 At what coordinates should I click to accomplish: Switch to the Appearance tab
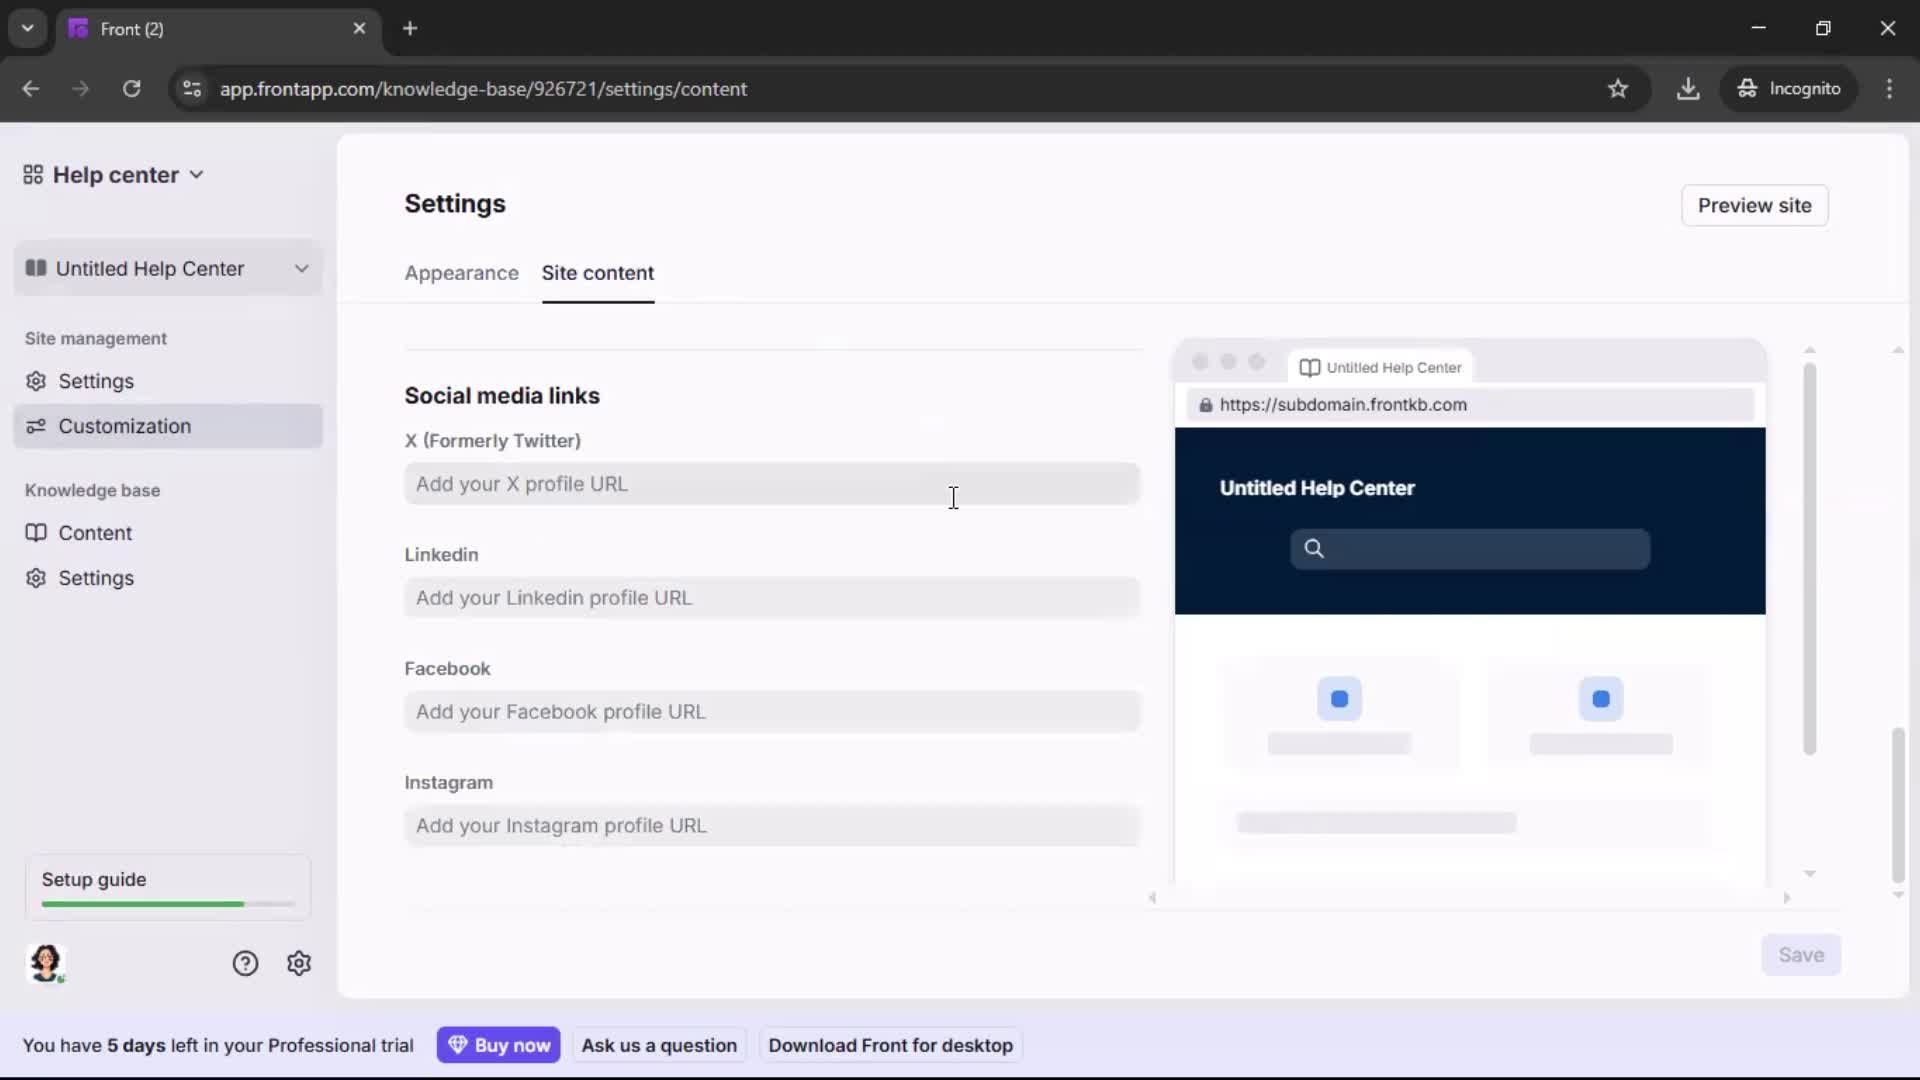click(461, 273)
